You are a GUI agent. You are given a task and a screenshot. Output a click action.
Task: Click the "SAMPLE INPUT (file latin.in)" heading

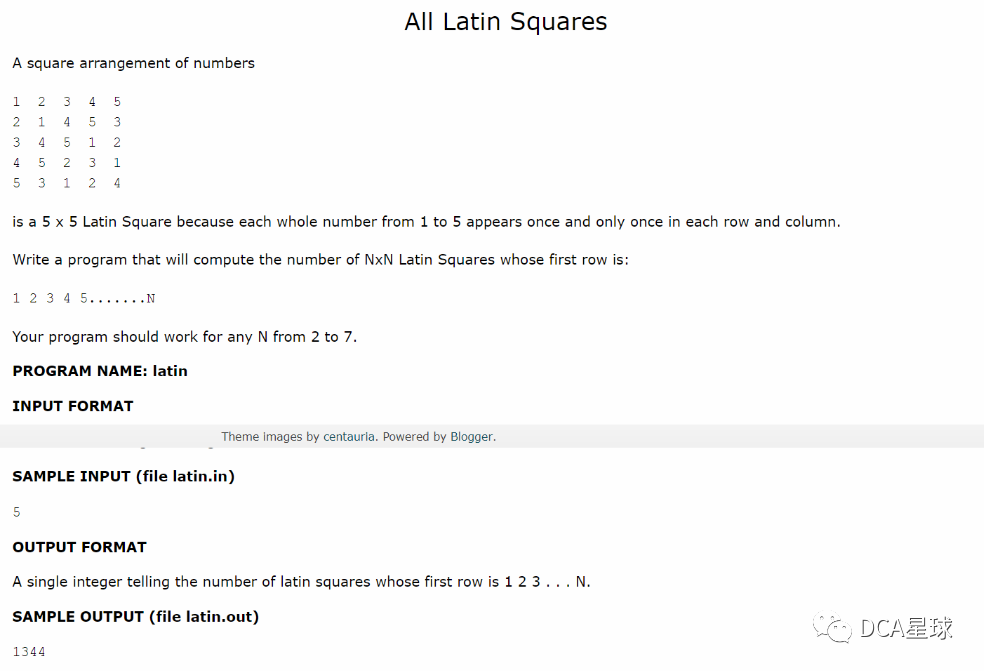pyautogui.click(x=123, y=476)
